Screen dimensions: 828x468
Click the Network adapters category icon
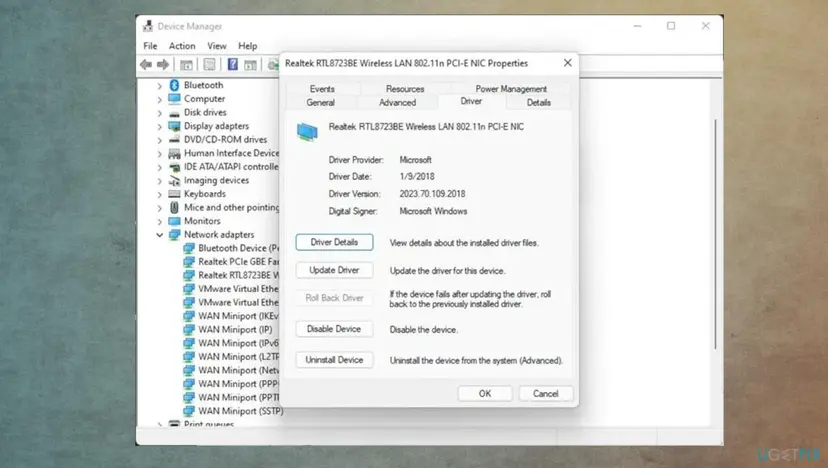174,235
